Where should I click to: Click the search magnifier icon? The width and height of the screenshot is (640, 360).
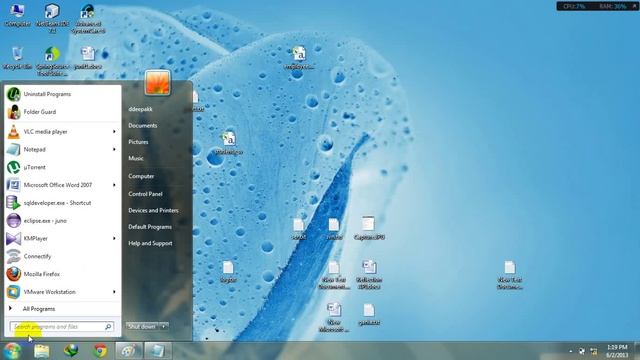click(108, 327)
